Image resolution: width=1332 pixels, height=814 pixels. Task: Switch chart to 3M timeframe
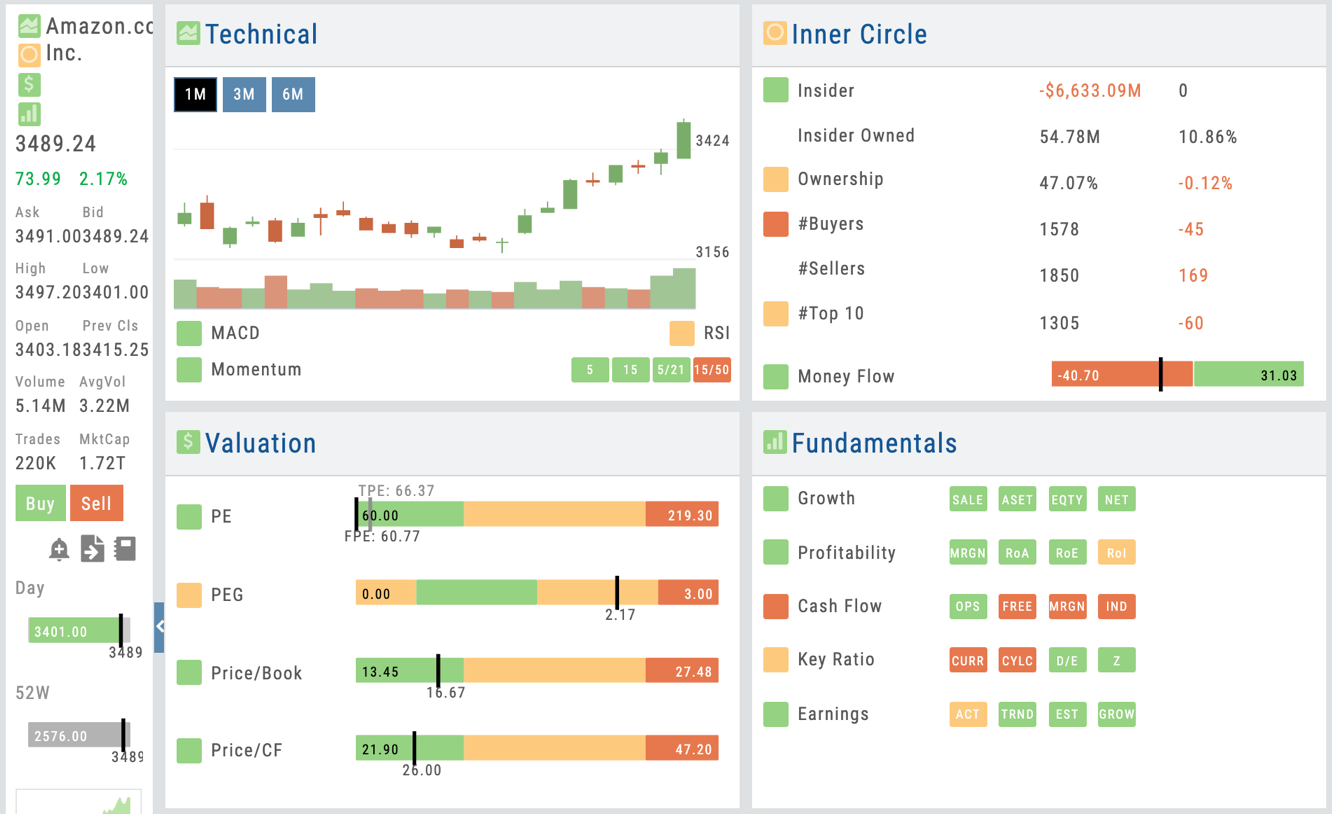pos(244,95)
